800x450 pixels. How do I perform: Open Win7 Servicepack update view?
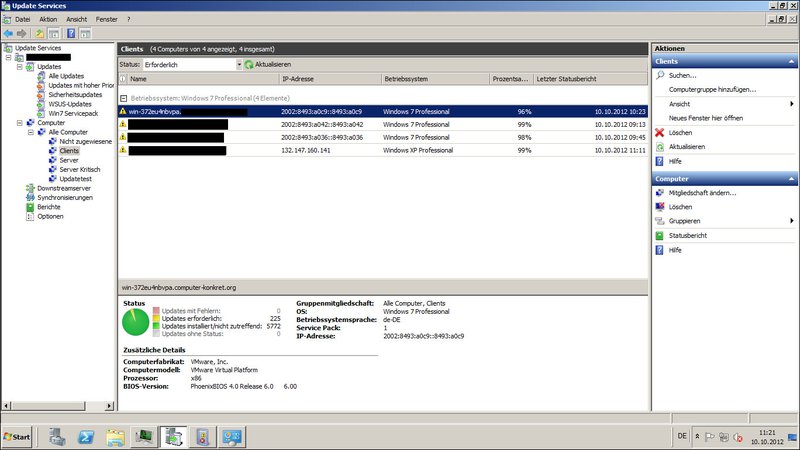pos(73,114)
